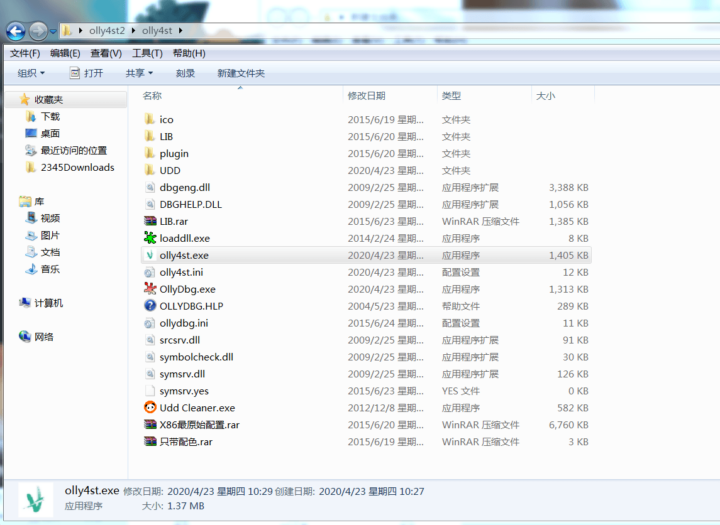Click 新建文件夹 in the toolbar
Screen dimensions: 720x525
click(x=241, y=73)
